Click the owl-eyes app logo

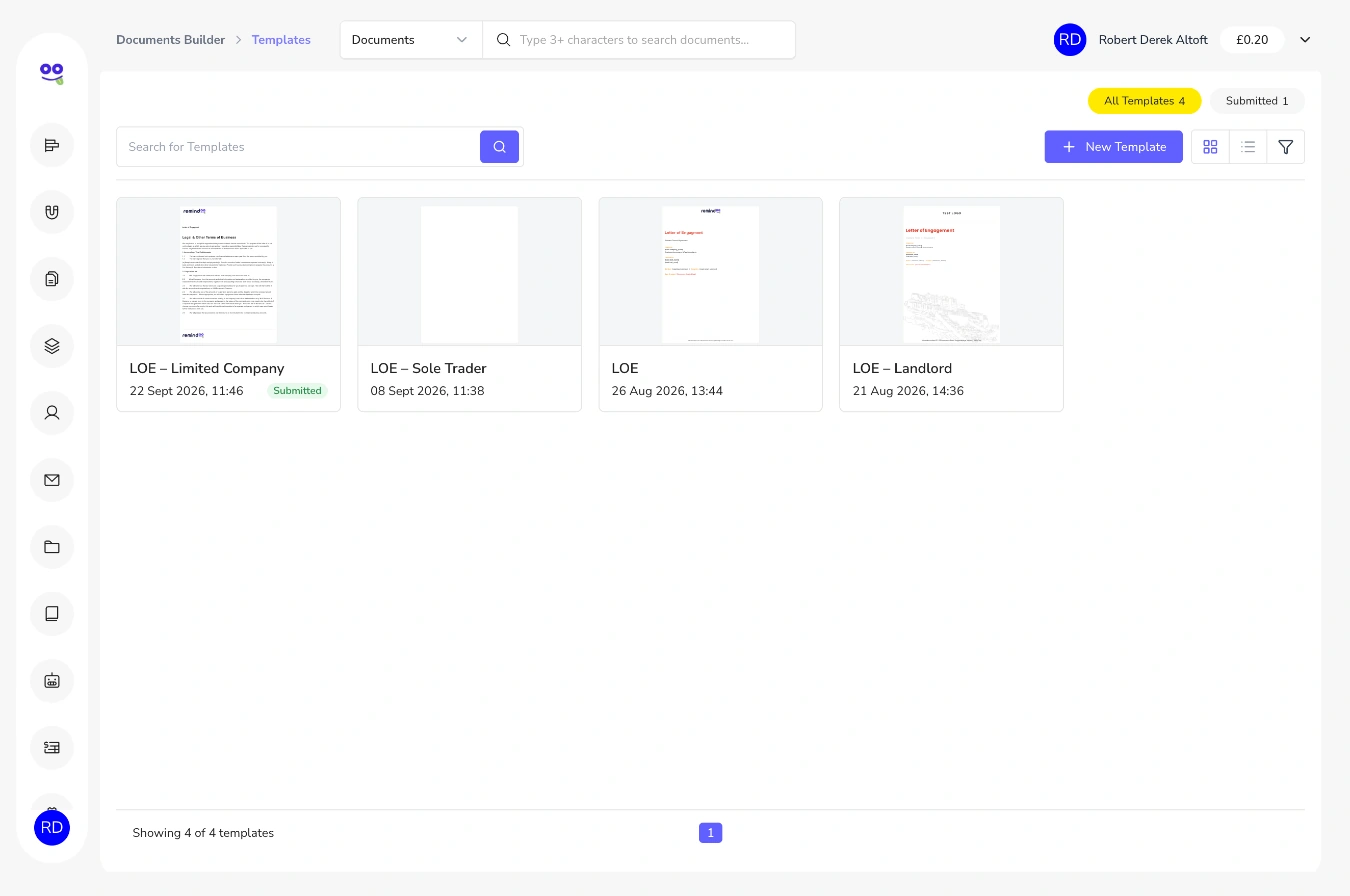tap(52, 73)
